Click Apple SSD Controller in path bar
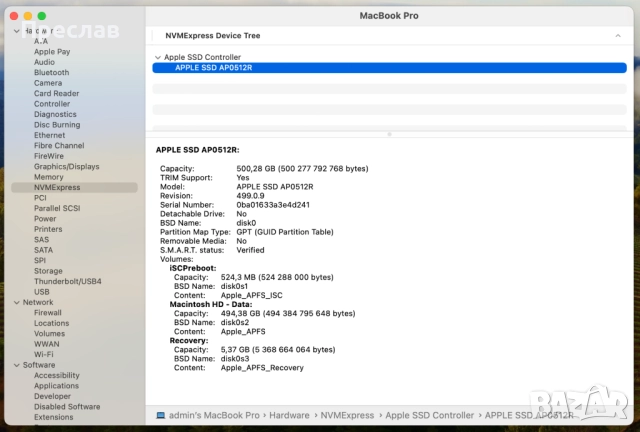 coord(429,415)
